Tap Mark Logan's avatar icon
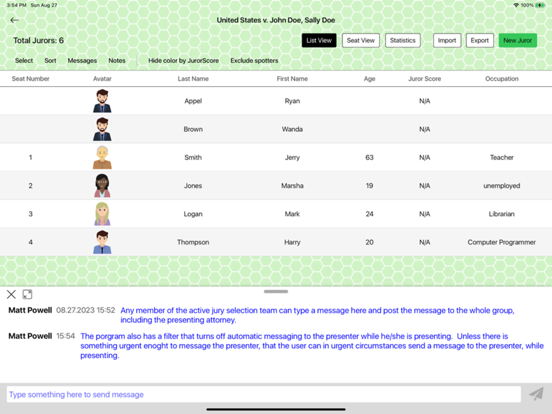Viewport: 552px width, 414px height. click(102, 214)
